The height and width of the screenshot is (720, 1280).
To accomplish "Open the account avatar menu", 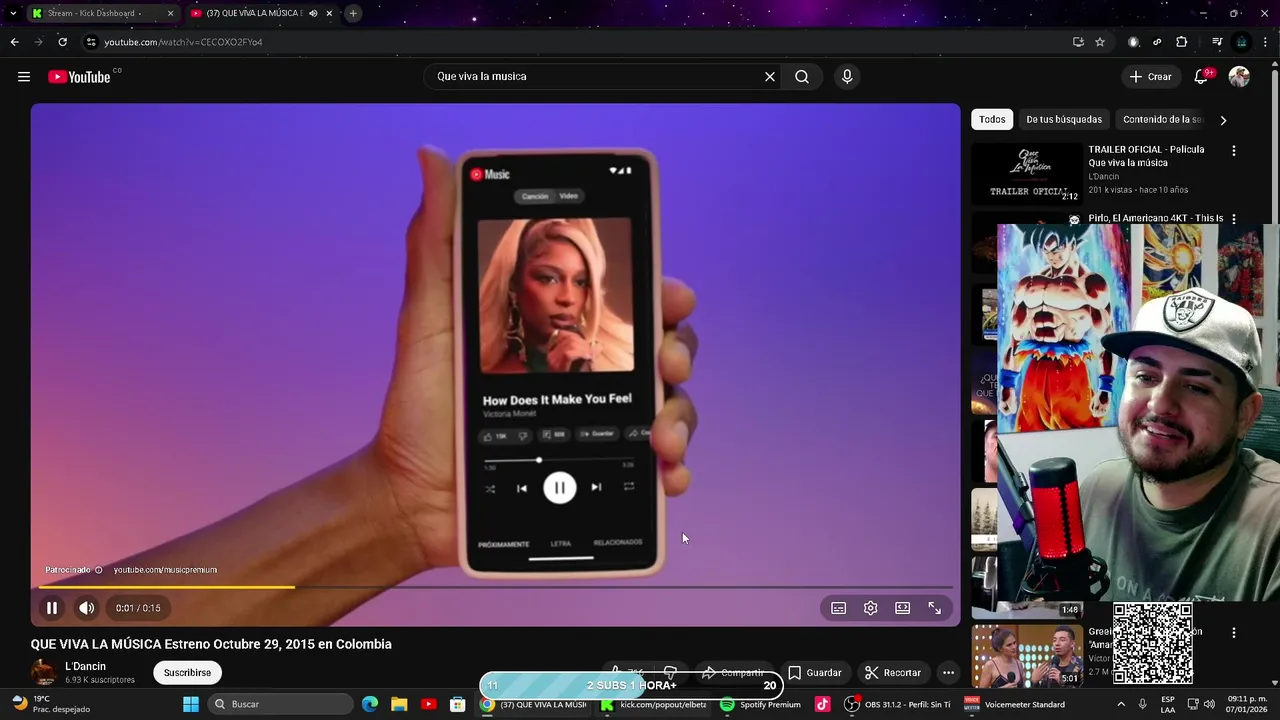I will point(1239,77).
